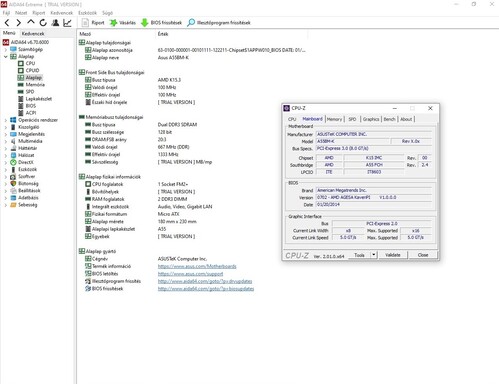Image resolution: width=499 pixels, height=384 pixels.
Task: Switch to the Graphics tab in CPU-Z
Action: [x=371, y=119]
